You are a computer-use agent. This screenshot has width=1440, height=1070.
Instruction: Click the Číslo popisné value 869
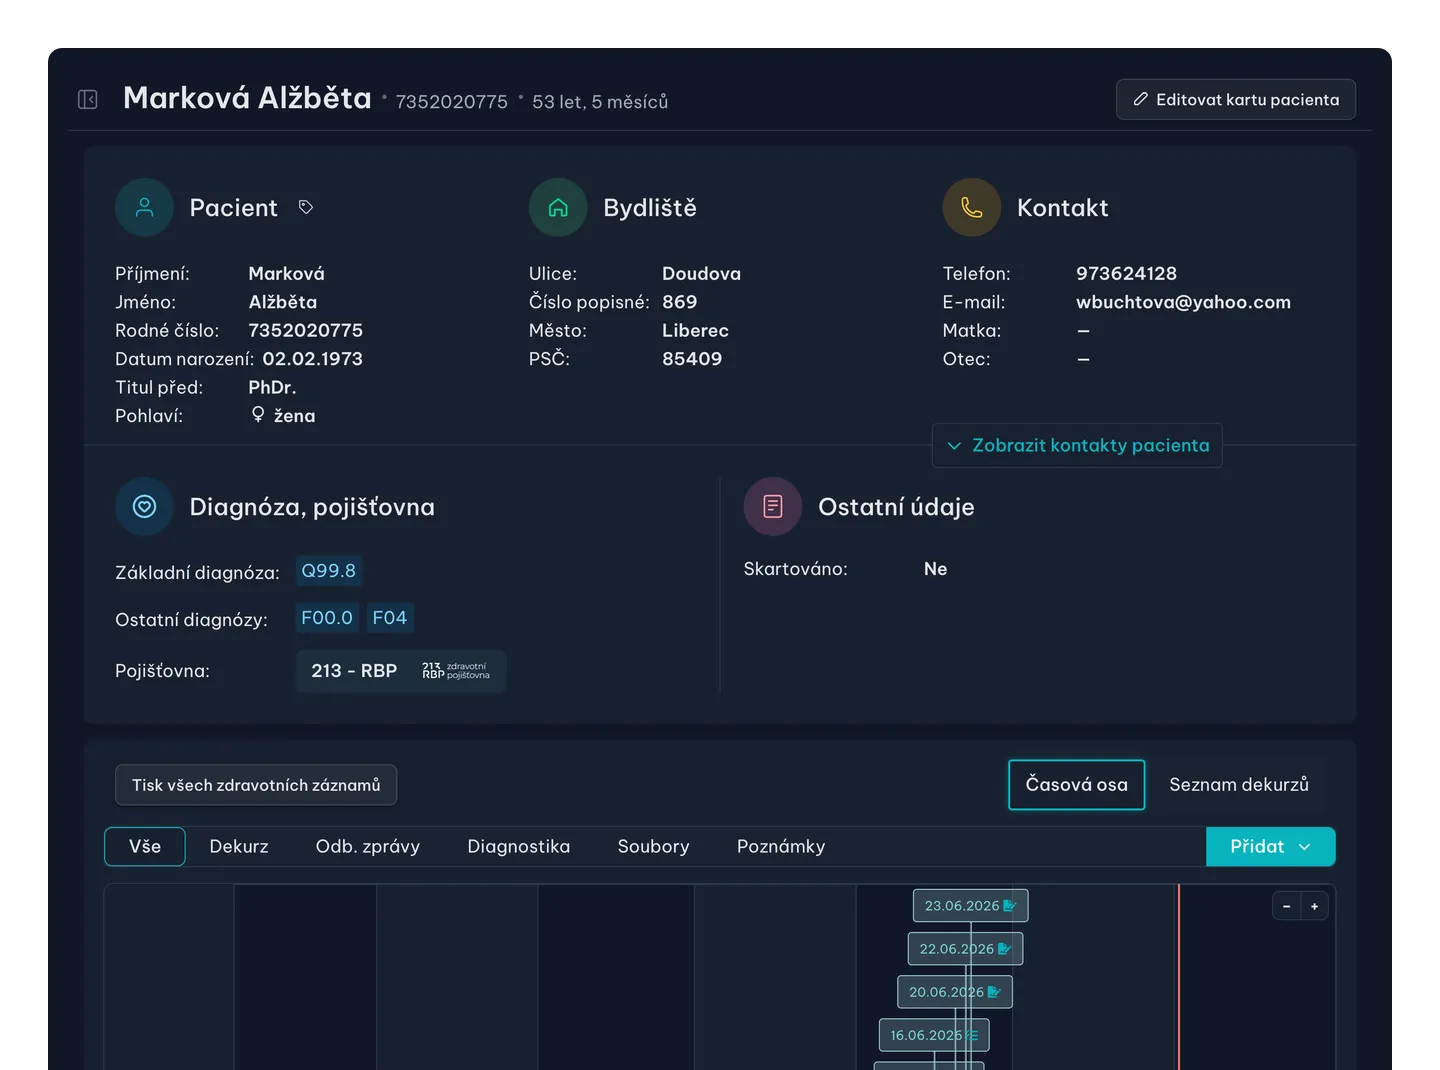coord(680,301)
